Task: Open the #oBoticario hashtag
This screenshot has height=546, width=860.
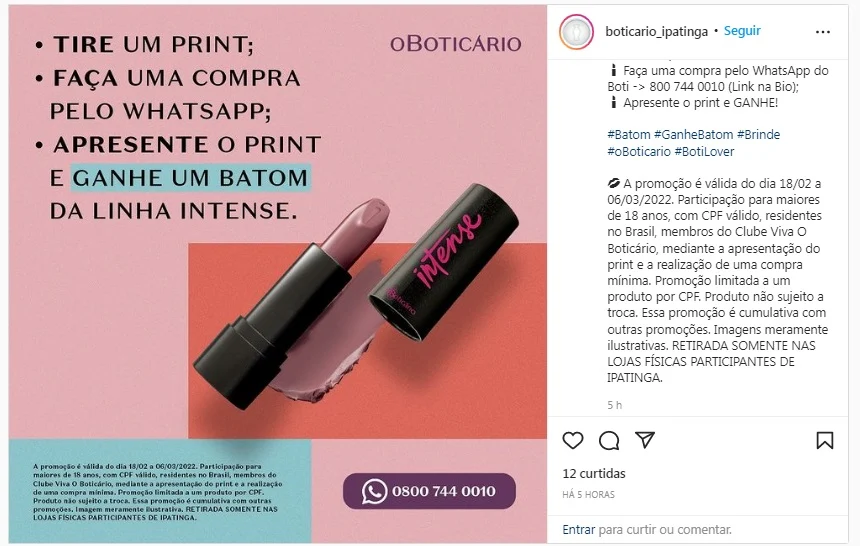Action: 639,151
